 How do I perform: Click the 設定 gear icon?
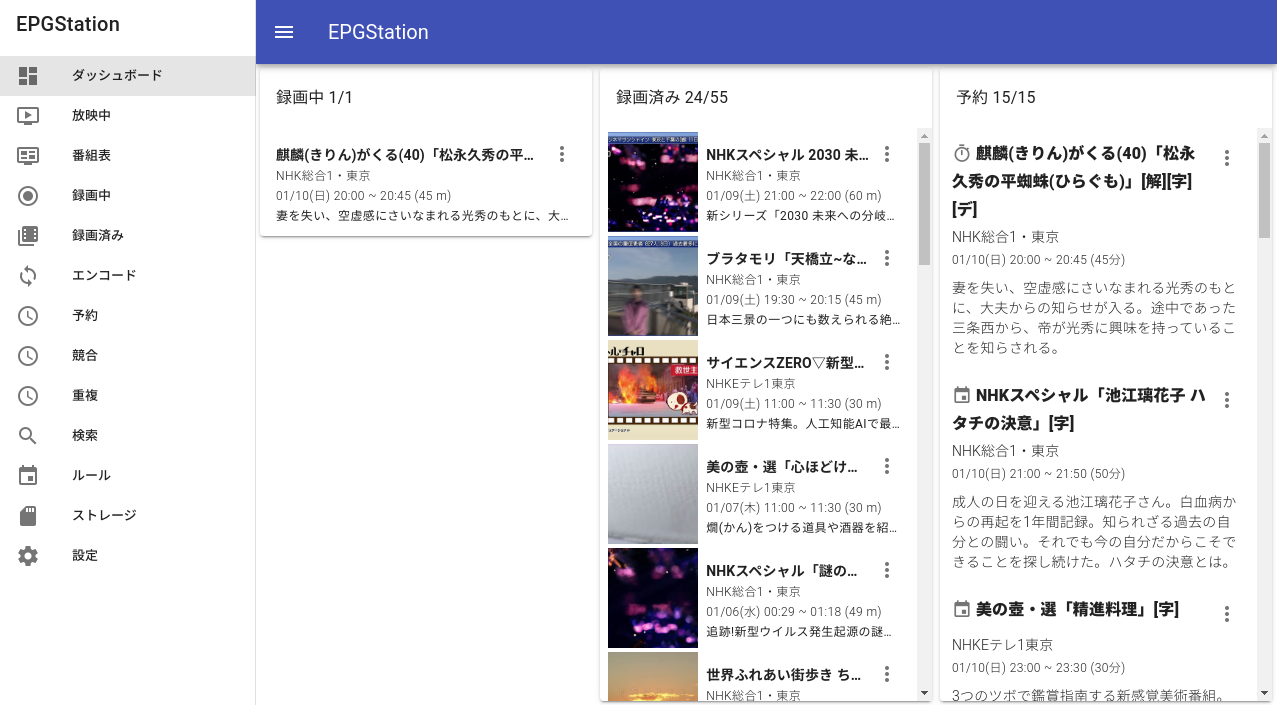[x=28, y=555]
